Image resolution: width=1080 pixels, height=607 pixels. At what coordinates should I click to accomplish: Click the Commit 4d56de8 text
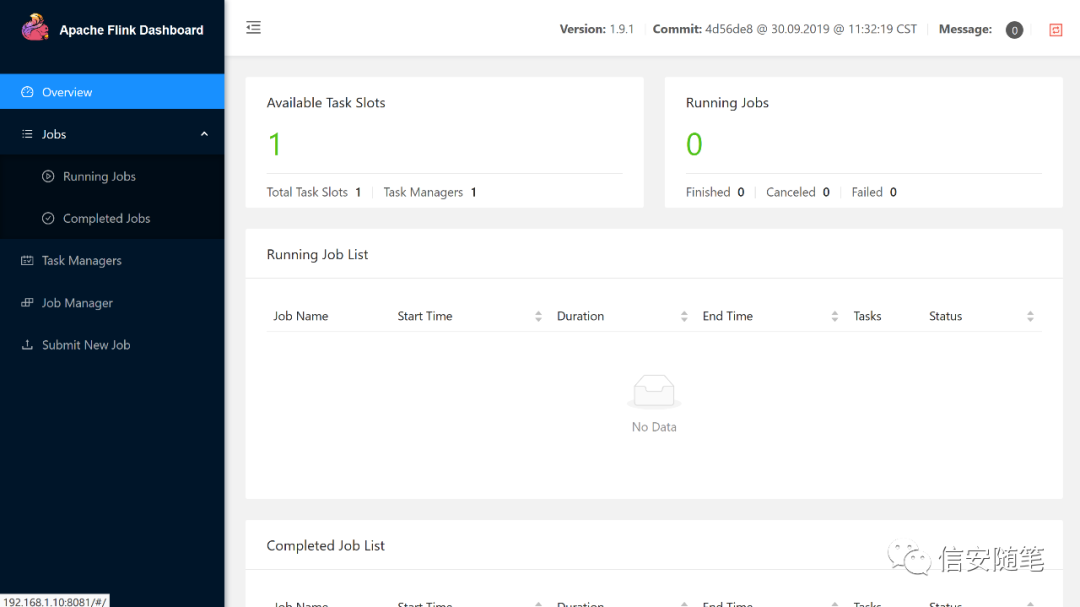[785, 29]
